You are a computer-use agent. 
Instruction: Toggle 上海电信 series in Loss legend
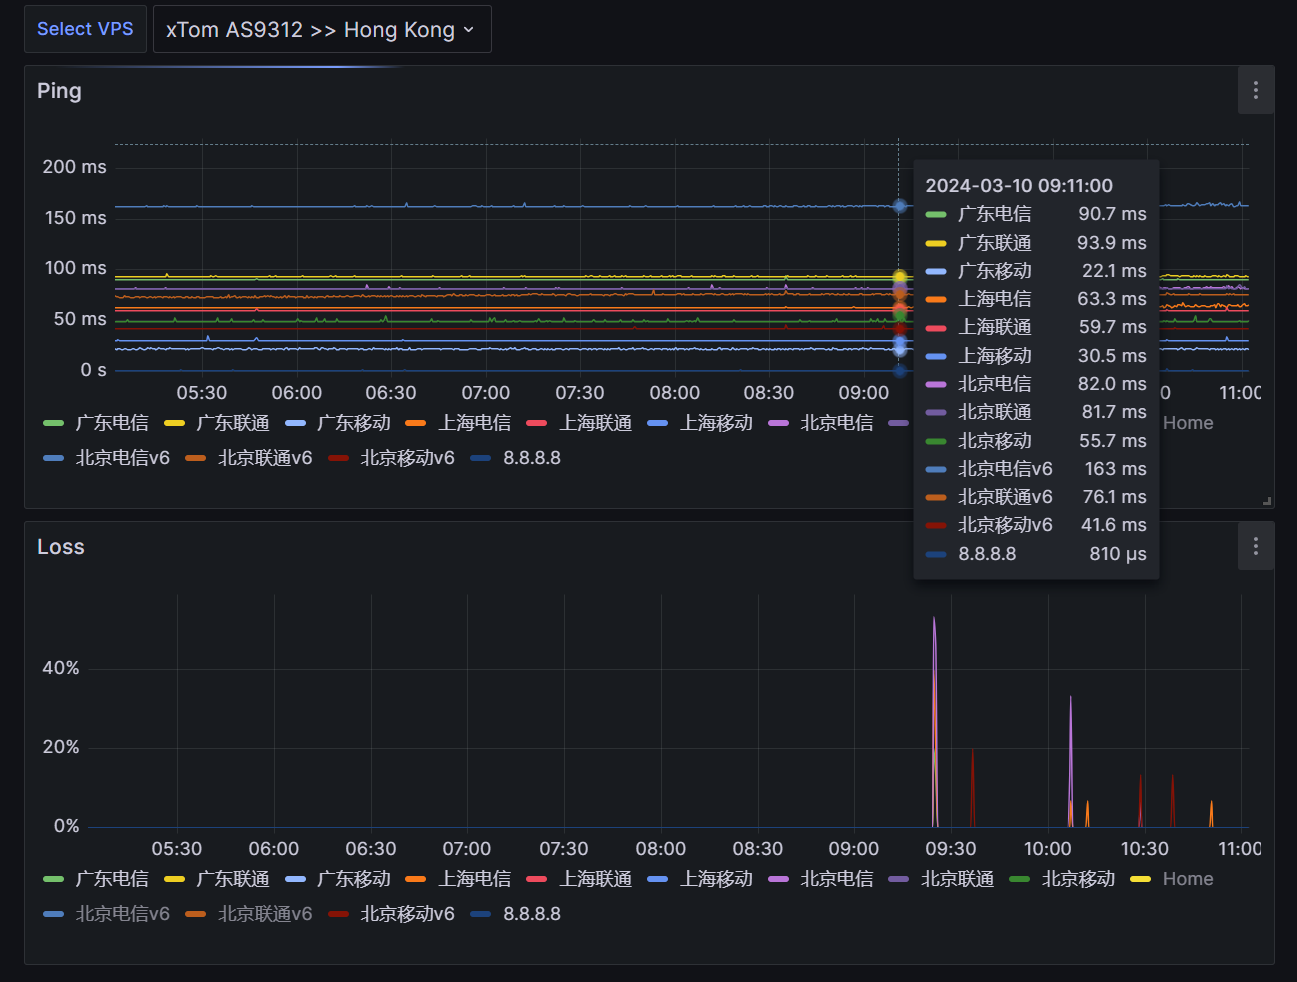474,879
